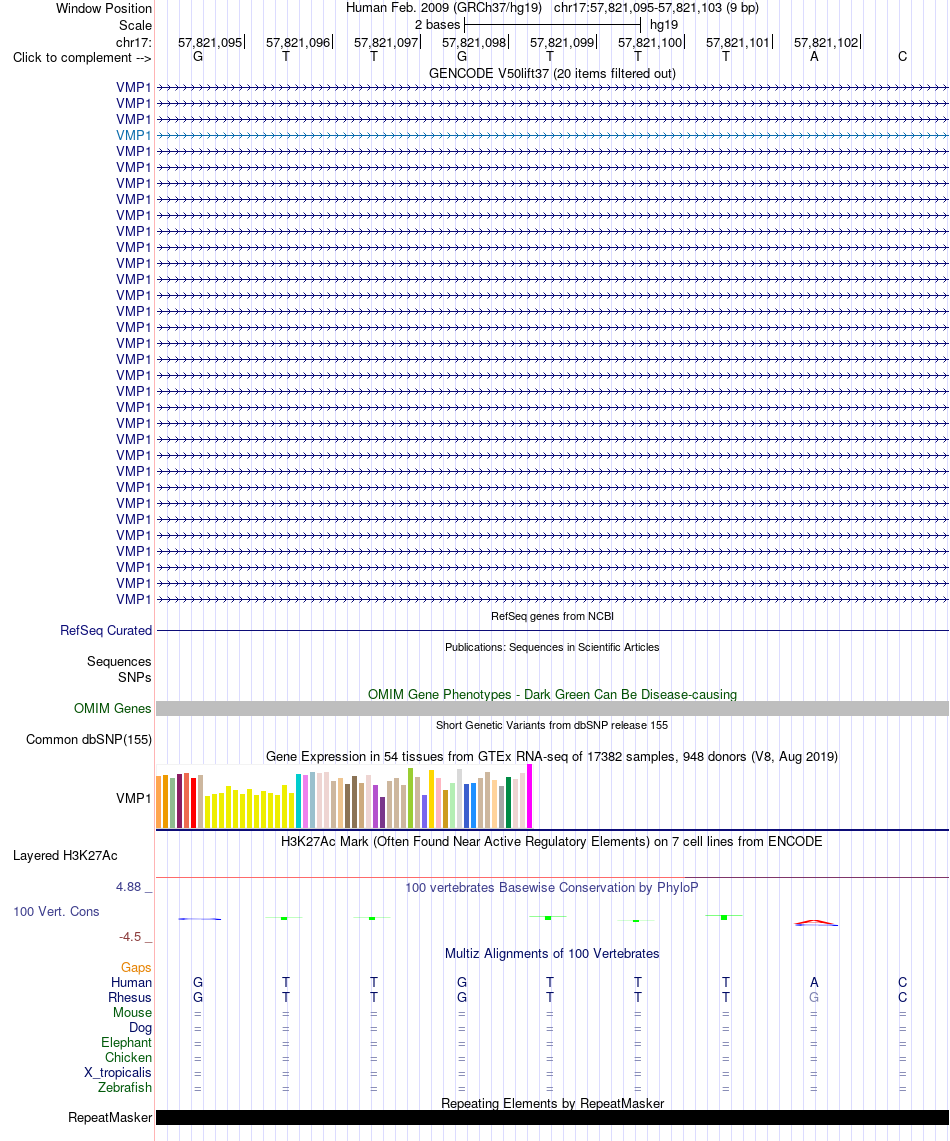This screenshot has width=950, height=1141.
Task: Click position label 57,821,095 on the ruler
Action: [209, 42]
